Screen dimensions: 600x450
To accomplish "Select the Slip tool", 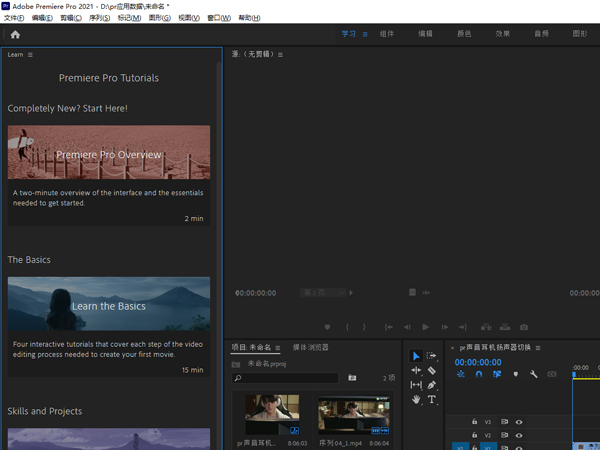I will point(416,385).
